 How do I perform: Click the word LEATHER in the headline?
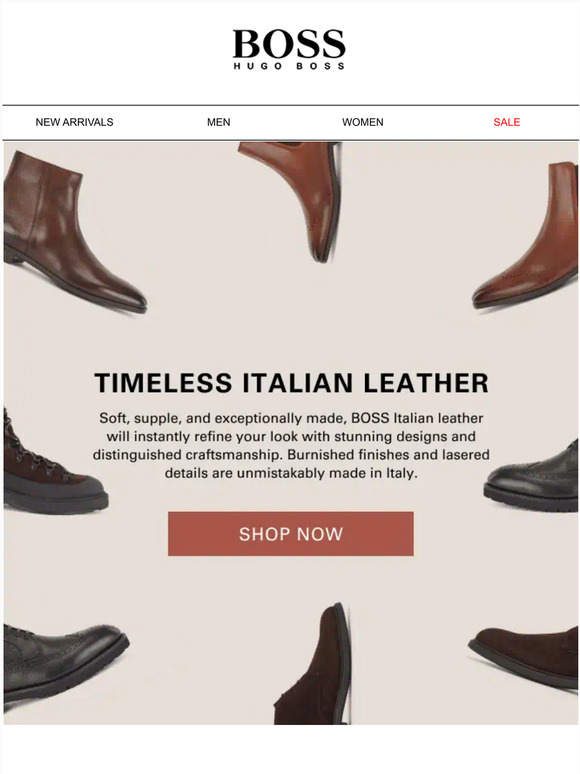[426, 383]
